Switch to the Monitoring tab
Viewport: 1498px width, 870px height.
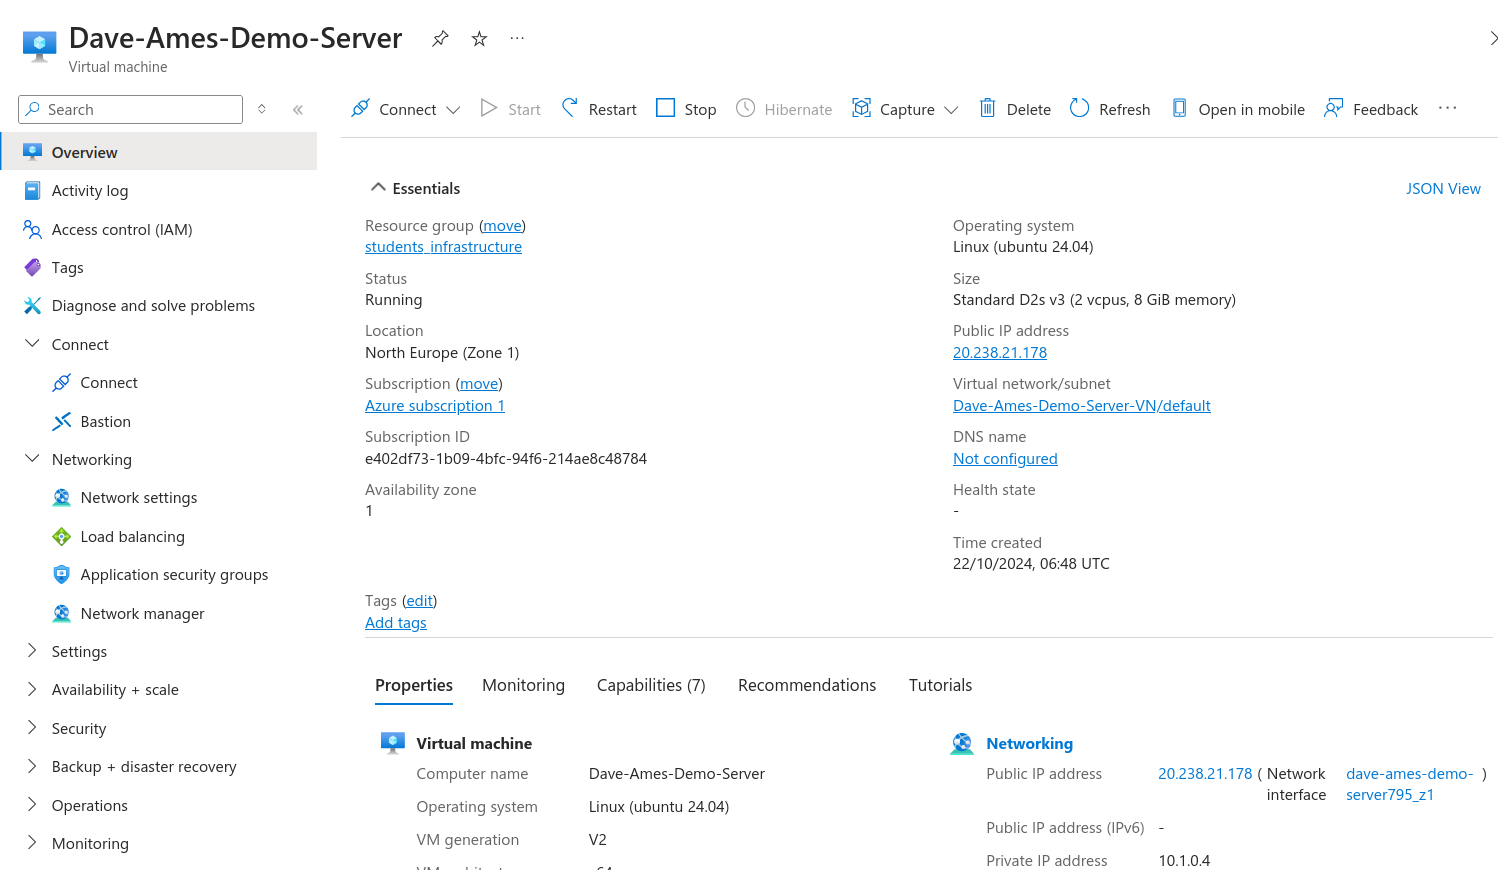point(523,685)
